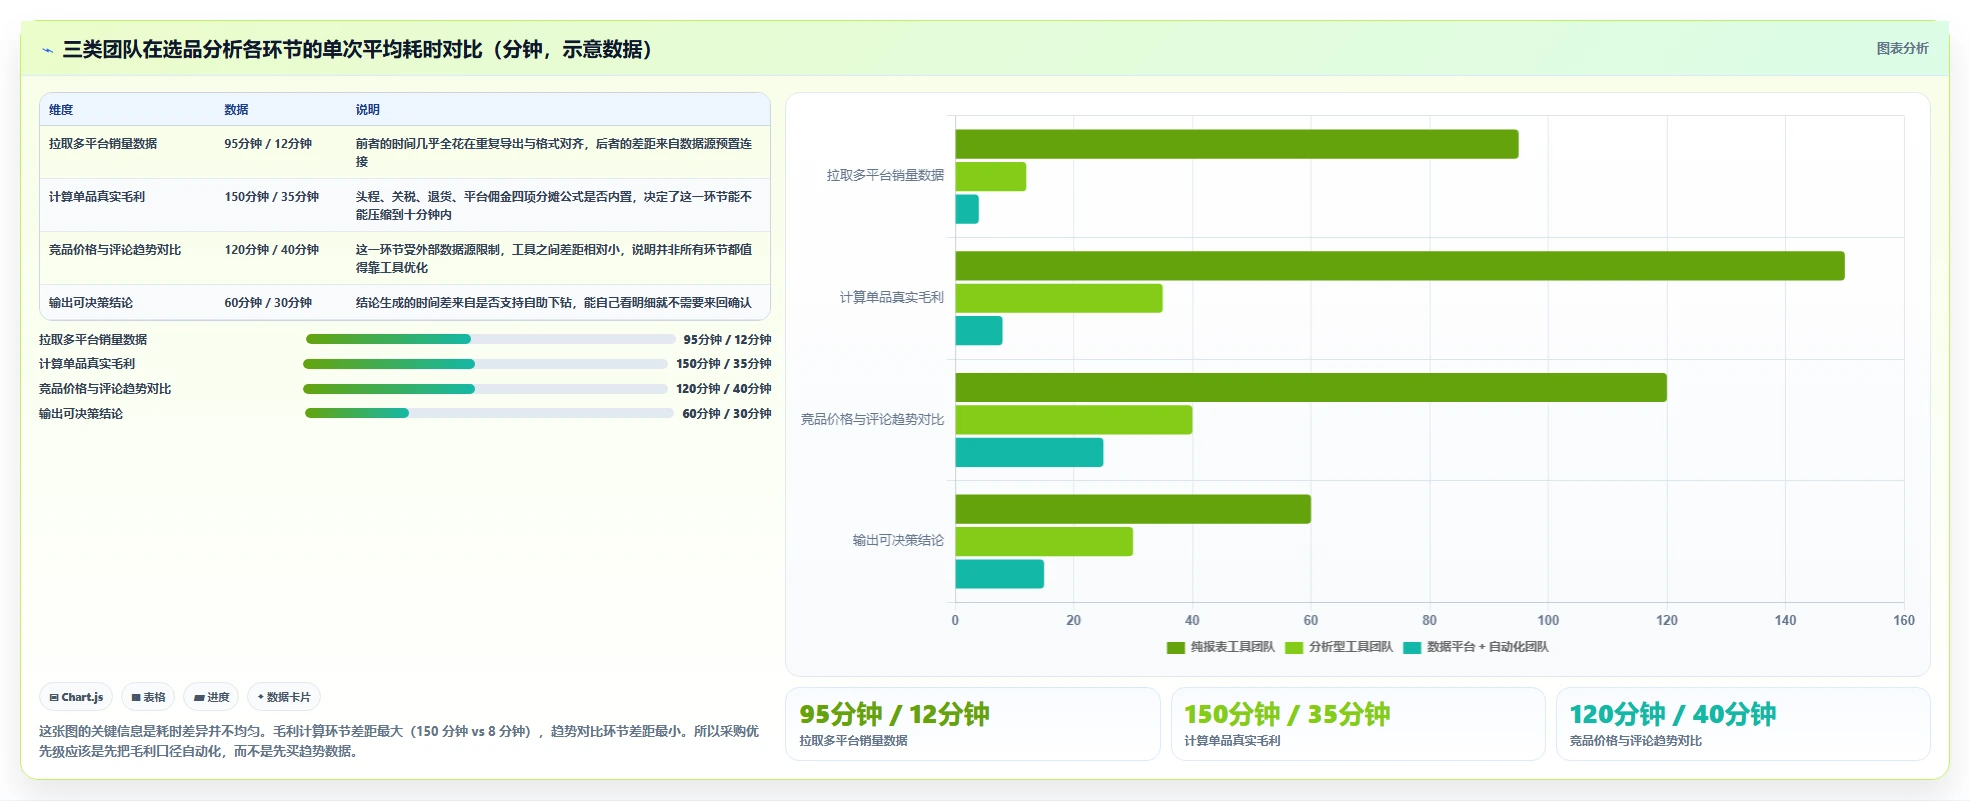
Task: Click the 数据卡片 tag chip
Action: click(x=284, y=697)
